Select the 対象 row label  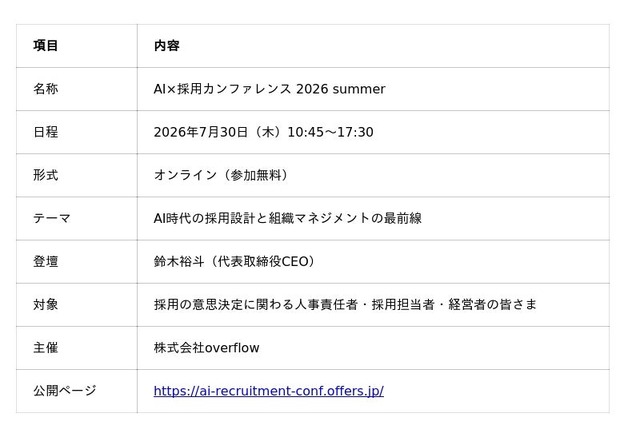tap(45, 304)
